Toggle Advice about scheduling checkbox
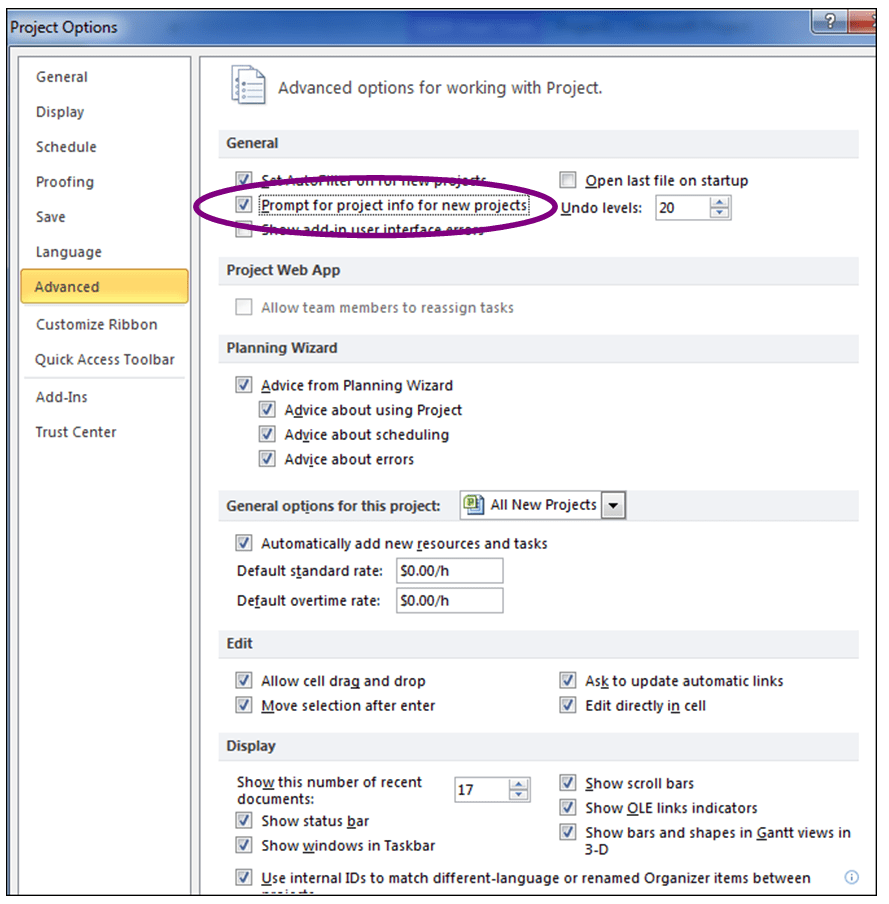The height and width of the screenshot is (904, 889). click(x=267, y=434)
